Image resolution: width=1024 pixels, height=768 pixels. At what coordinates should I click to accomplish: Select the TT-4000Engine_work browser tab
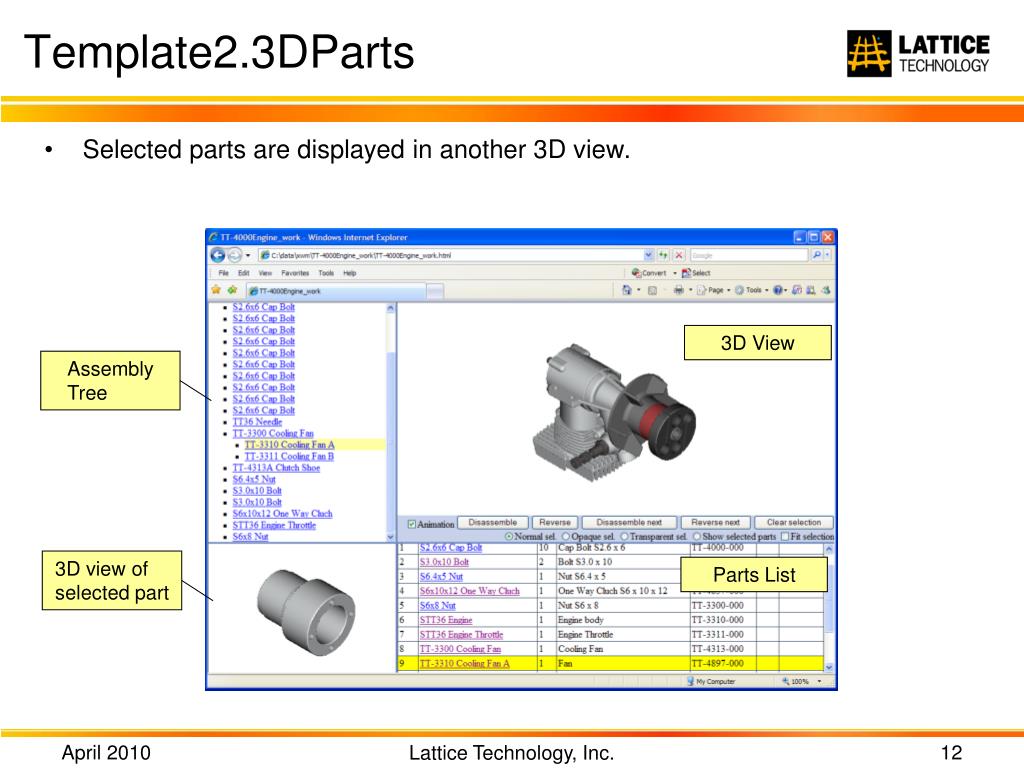[x=336, y=291]
